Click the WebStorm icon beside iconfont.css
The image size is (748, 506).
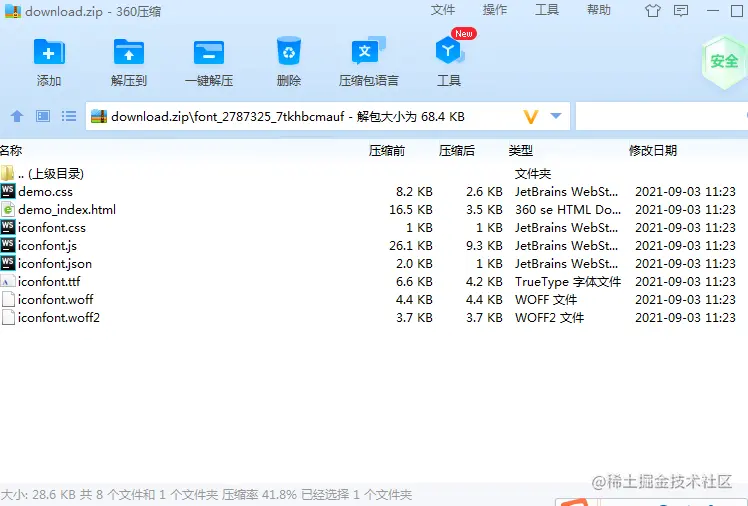[8, 227]
